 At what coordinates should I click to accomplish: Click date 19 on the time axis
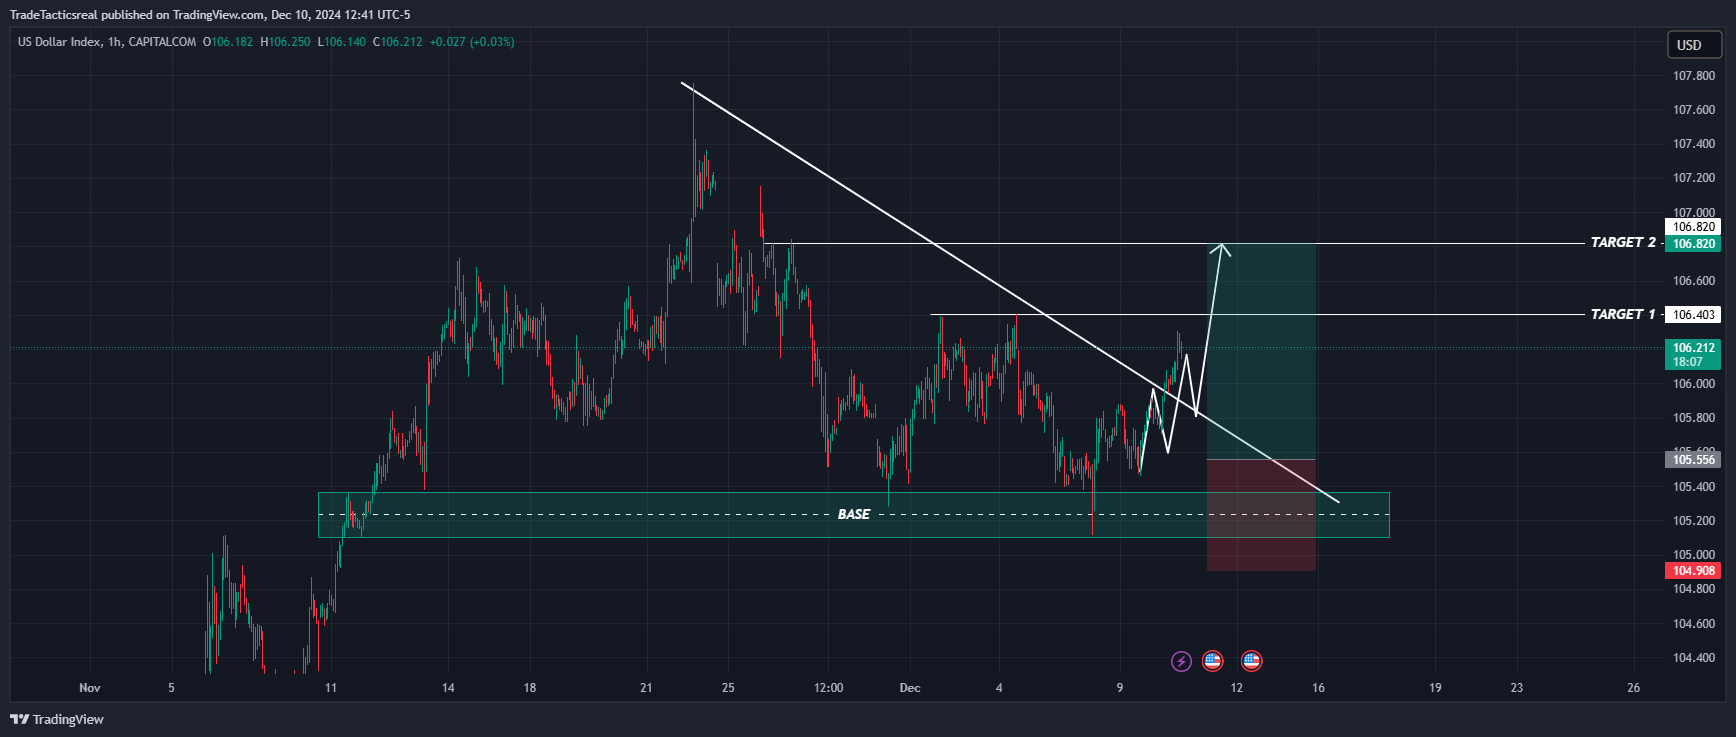[1435, 688]
